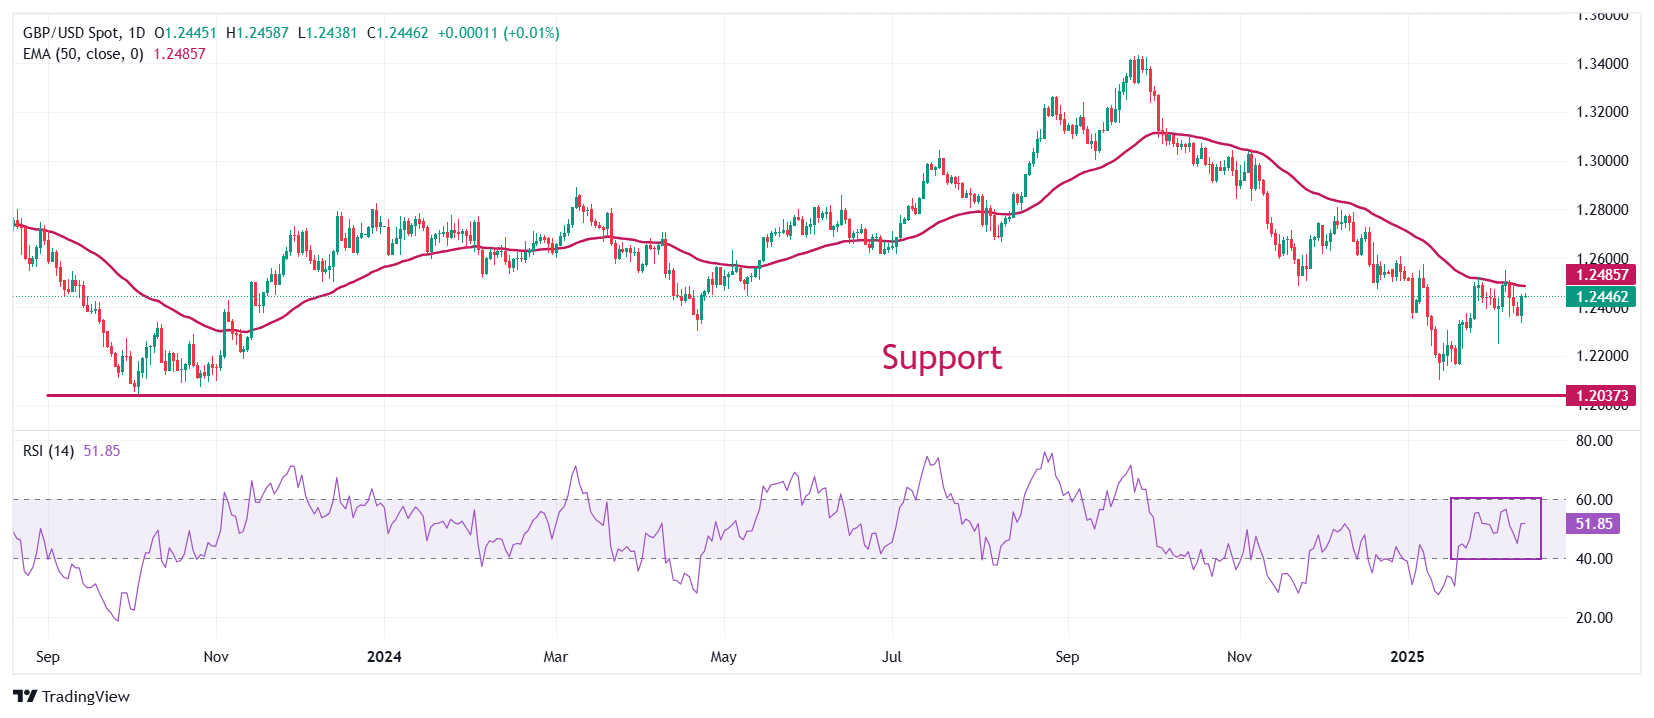Viewport: 1654px width, 718px height.
Task: Click the purple 51.85 RSI value tag
Action: [1593, 524]
